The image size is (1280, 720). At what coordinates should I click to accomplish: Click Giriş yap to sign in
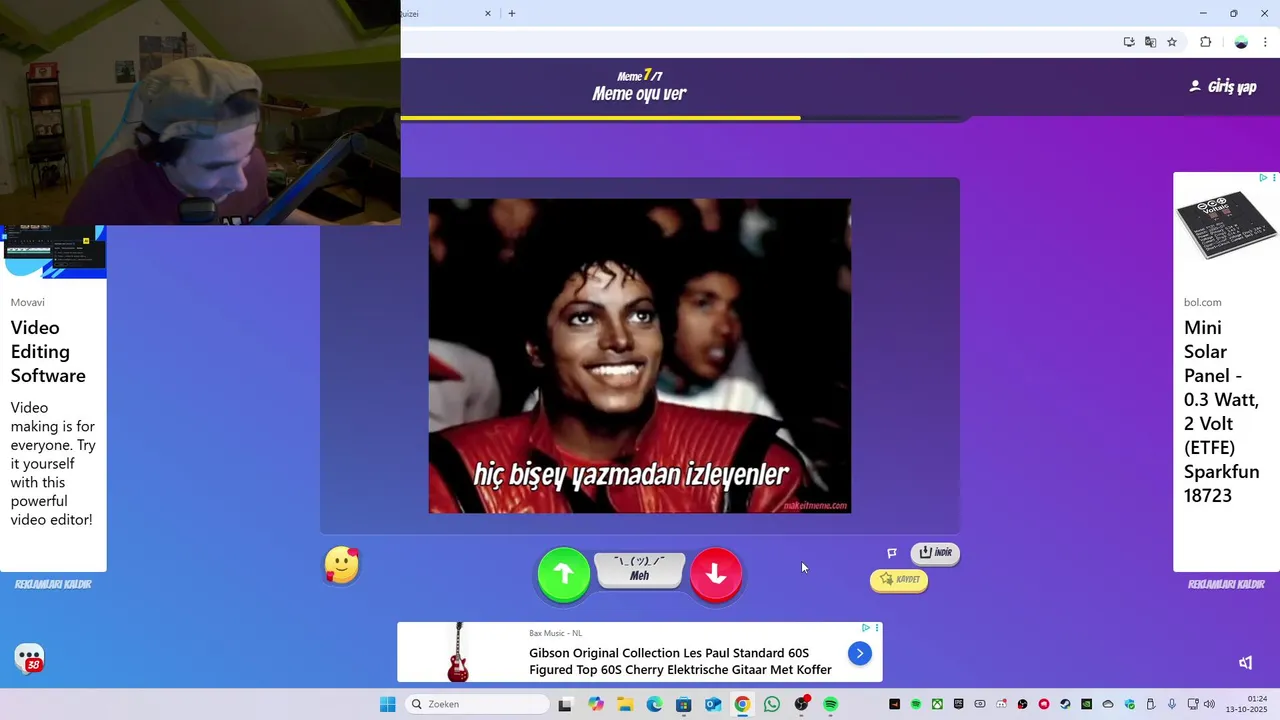(x=1222, y=87)
